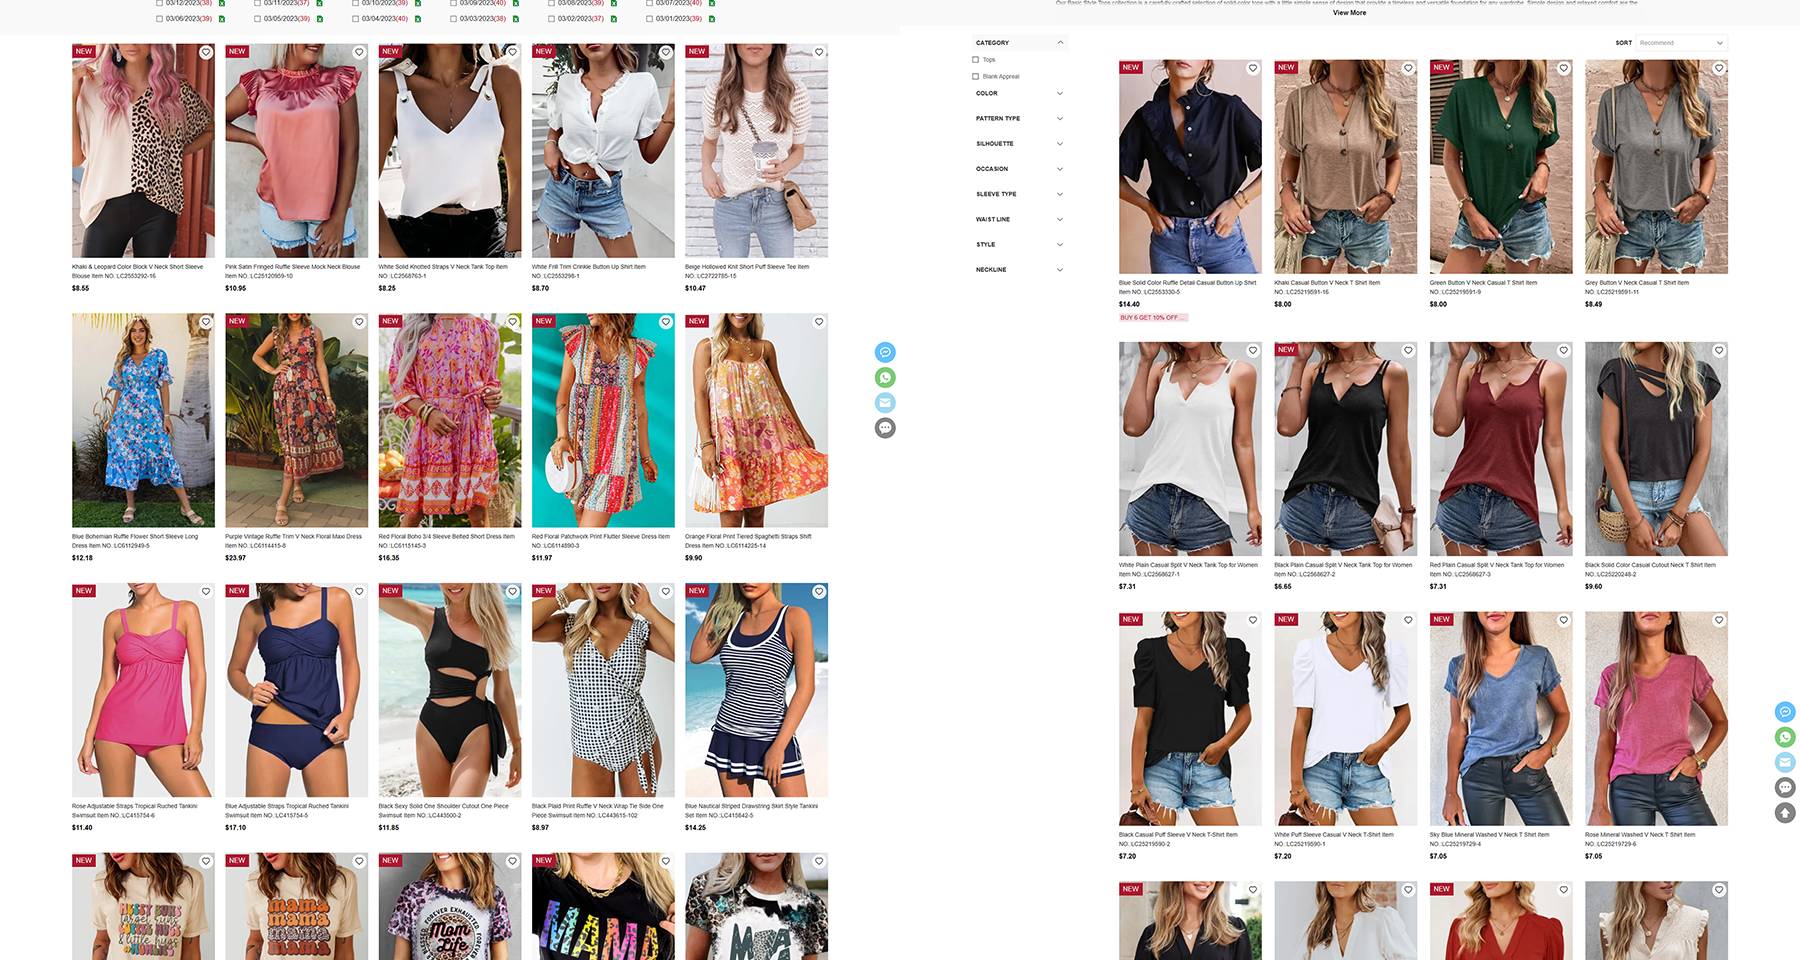The width and height of the screenshot is (1800, 960).
Task: Tick the 03/03/2023(38) date checkbox
Action: click(453, 18)
